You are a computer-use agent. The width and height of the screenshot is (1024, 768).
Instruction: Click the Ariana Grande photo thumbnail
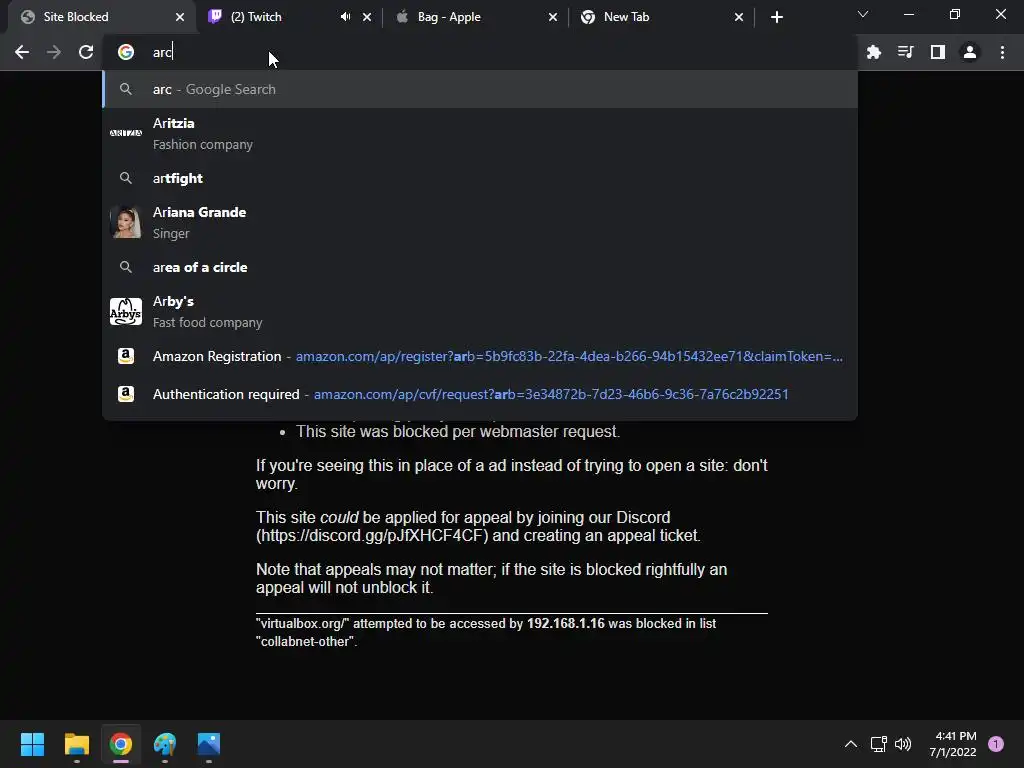[126, 223]
